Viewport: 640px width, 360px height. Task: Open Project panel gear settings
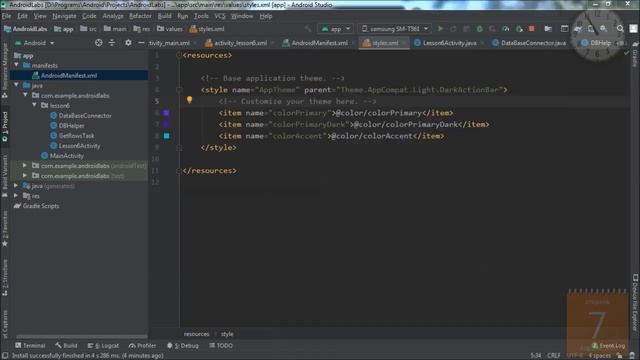click(128, 43)
